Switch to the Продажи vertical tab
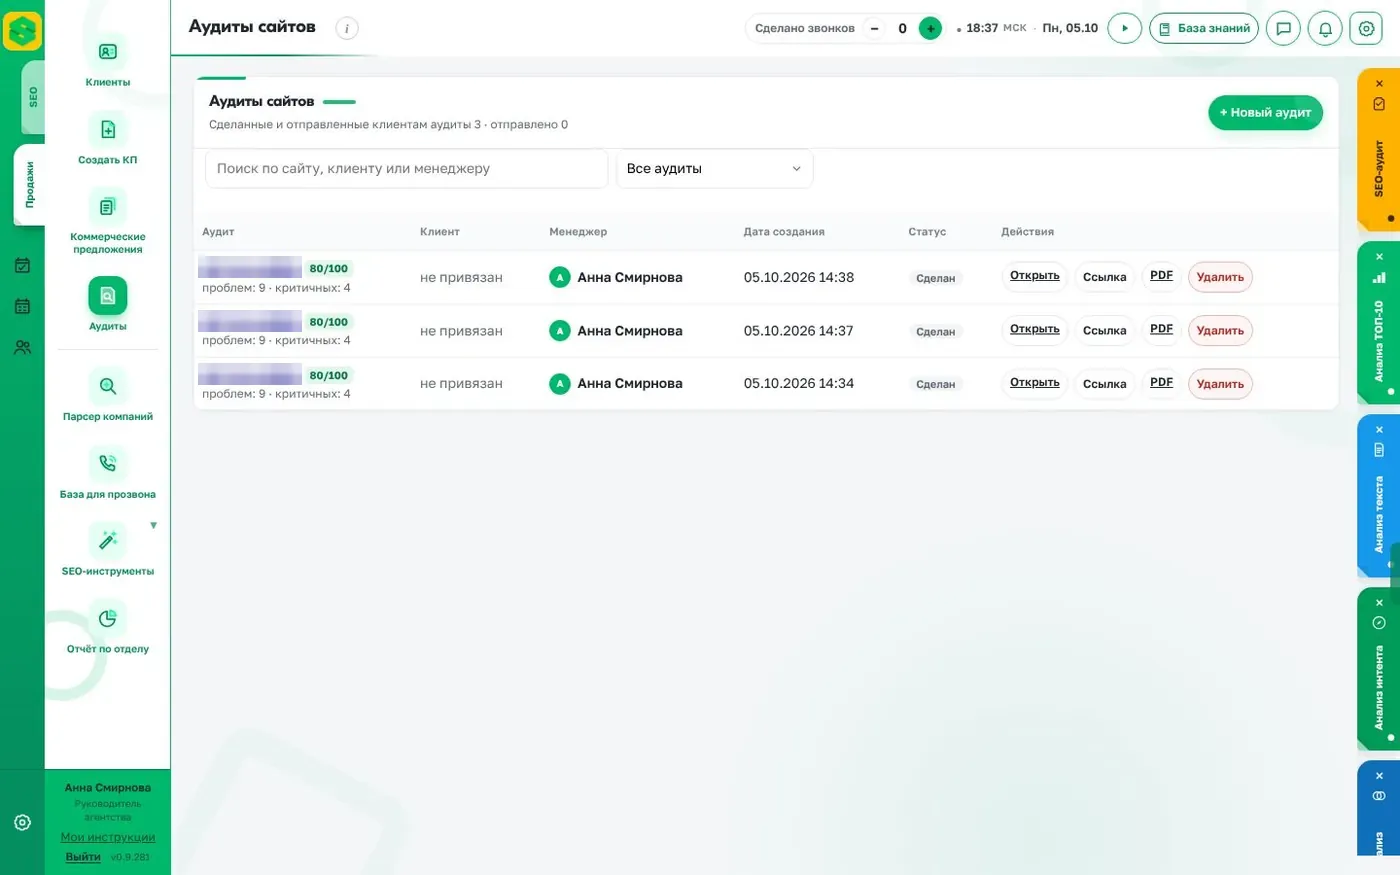Screen dimensions: 1400x875 pos(30,185)
